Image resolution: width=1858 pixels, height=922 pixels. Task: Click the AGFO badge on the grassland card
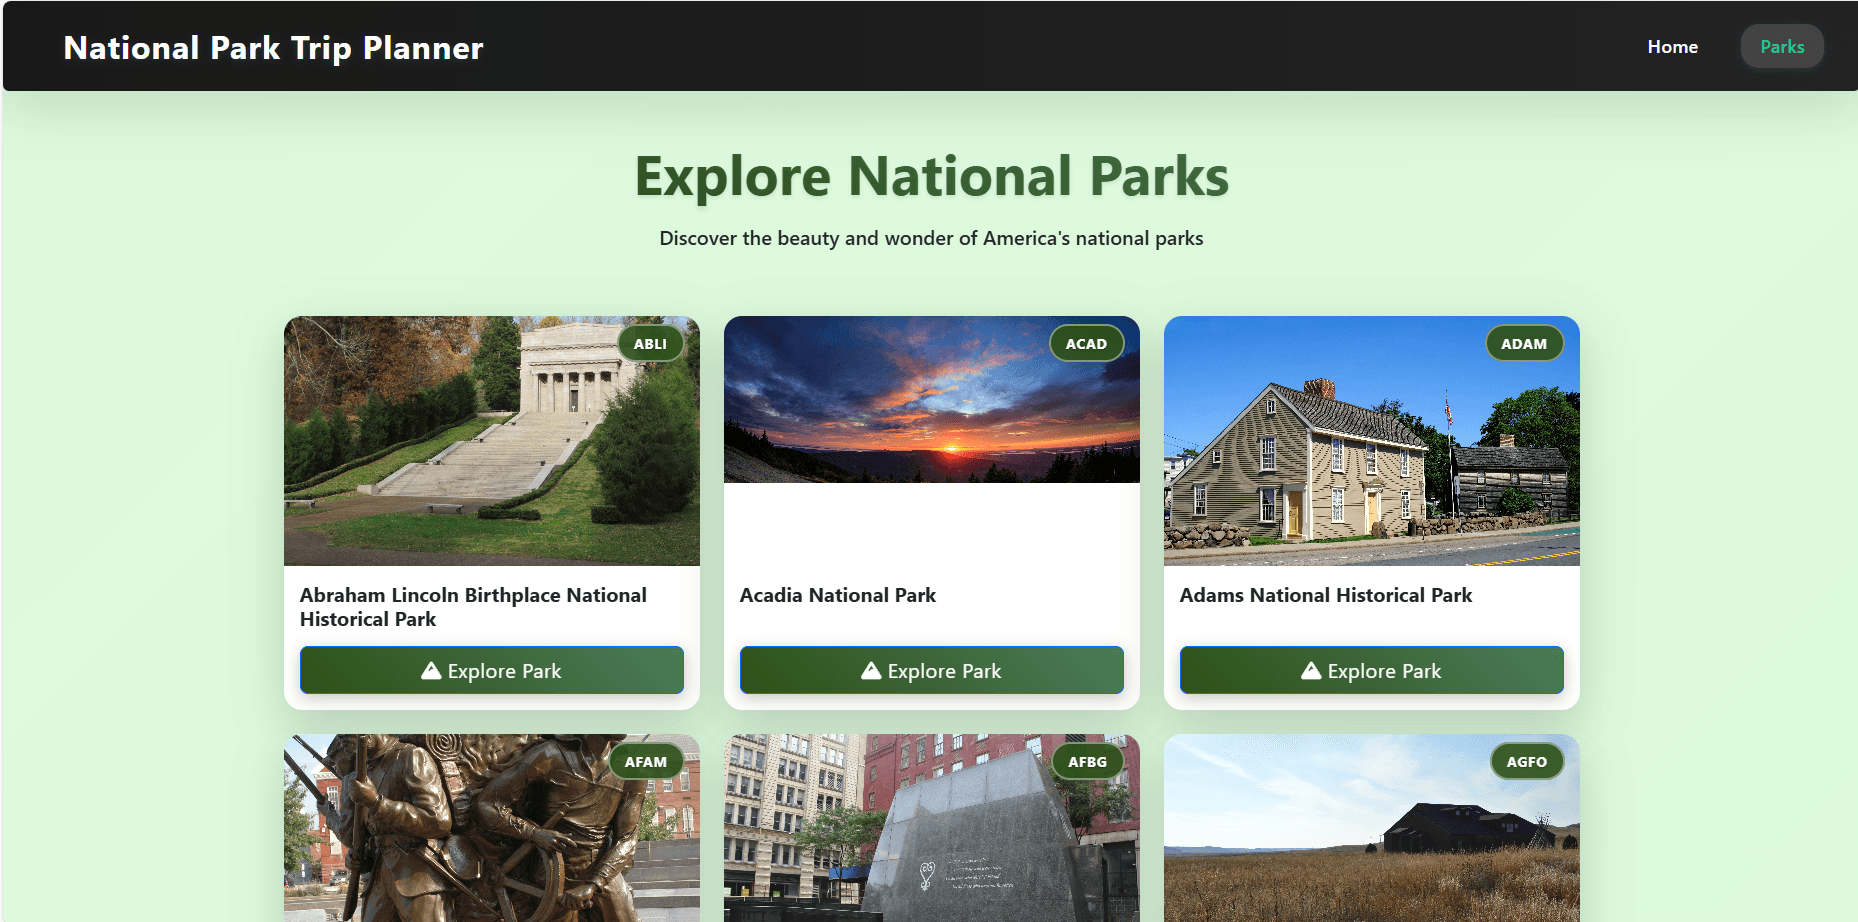(1525, 761)
